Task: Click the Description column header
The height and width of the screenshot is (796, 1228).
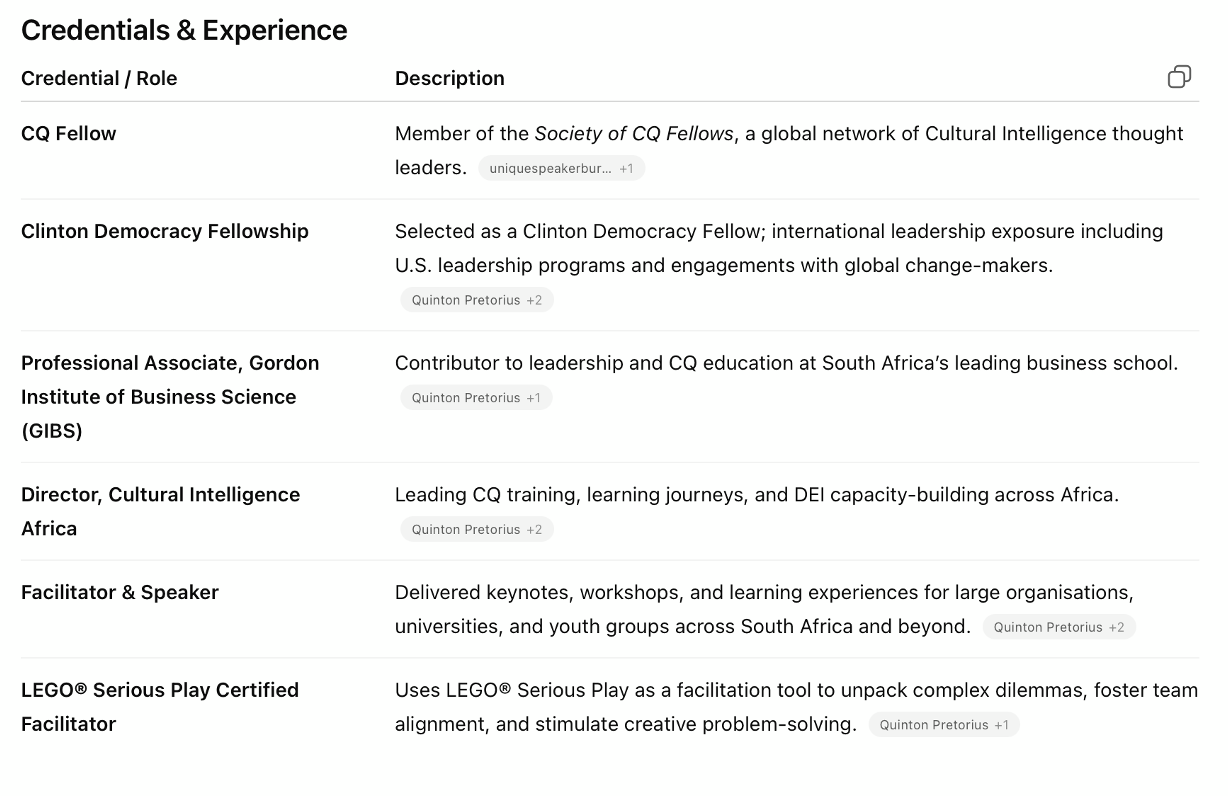Action: pos(450,78)
